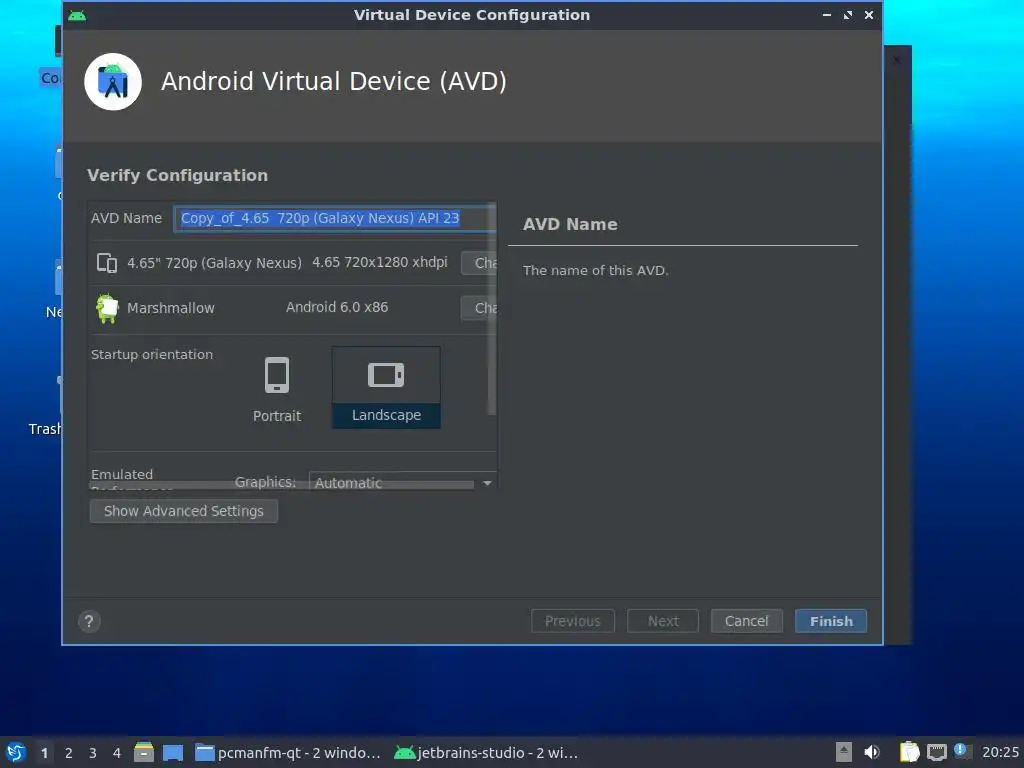Switch to workspace 1
This screenshot has width=1024, height=768.
coord(44,753)
